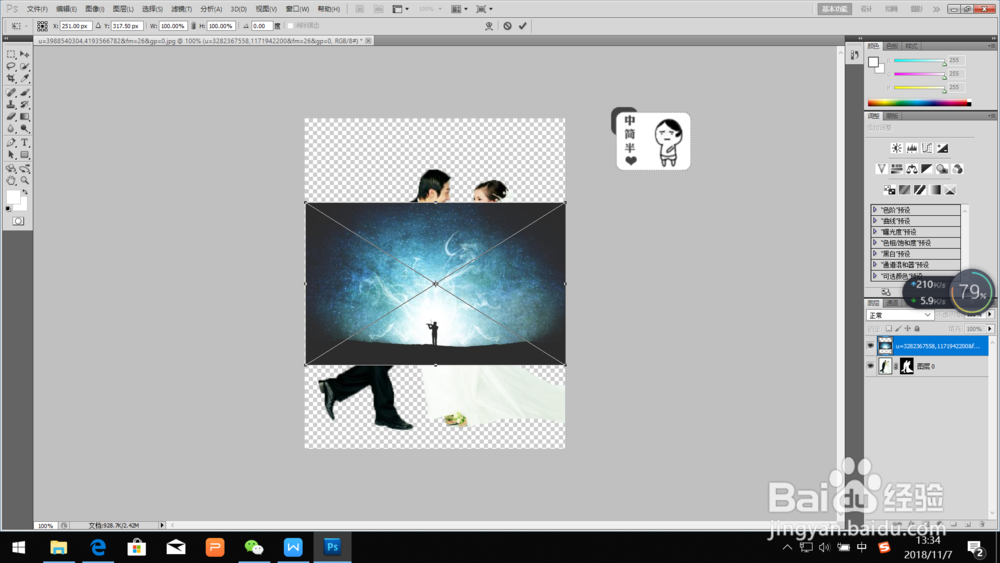Select the Zoom tool
Screen dimensions: 1000x563
pyautogui.click(x=24, y=181)
